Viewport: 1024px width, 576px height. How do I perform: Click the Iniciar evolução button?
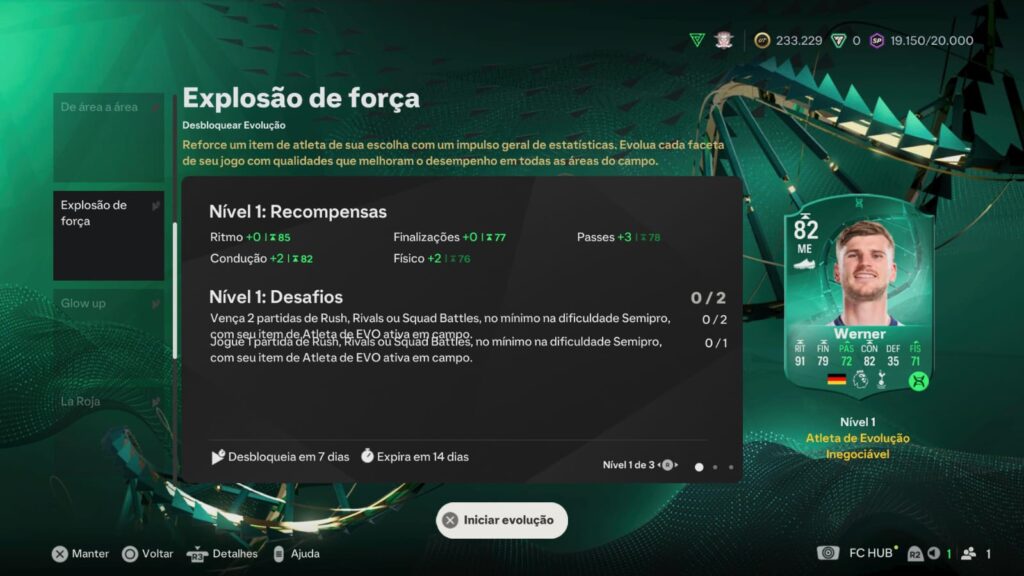pos(502,520)
